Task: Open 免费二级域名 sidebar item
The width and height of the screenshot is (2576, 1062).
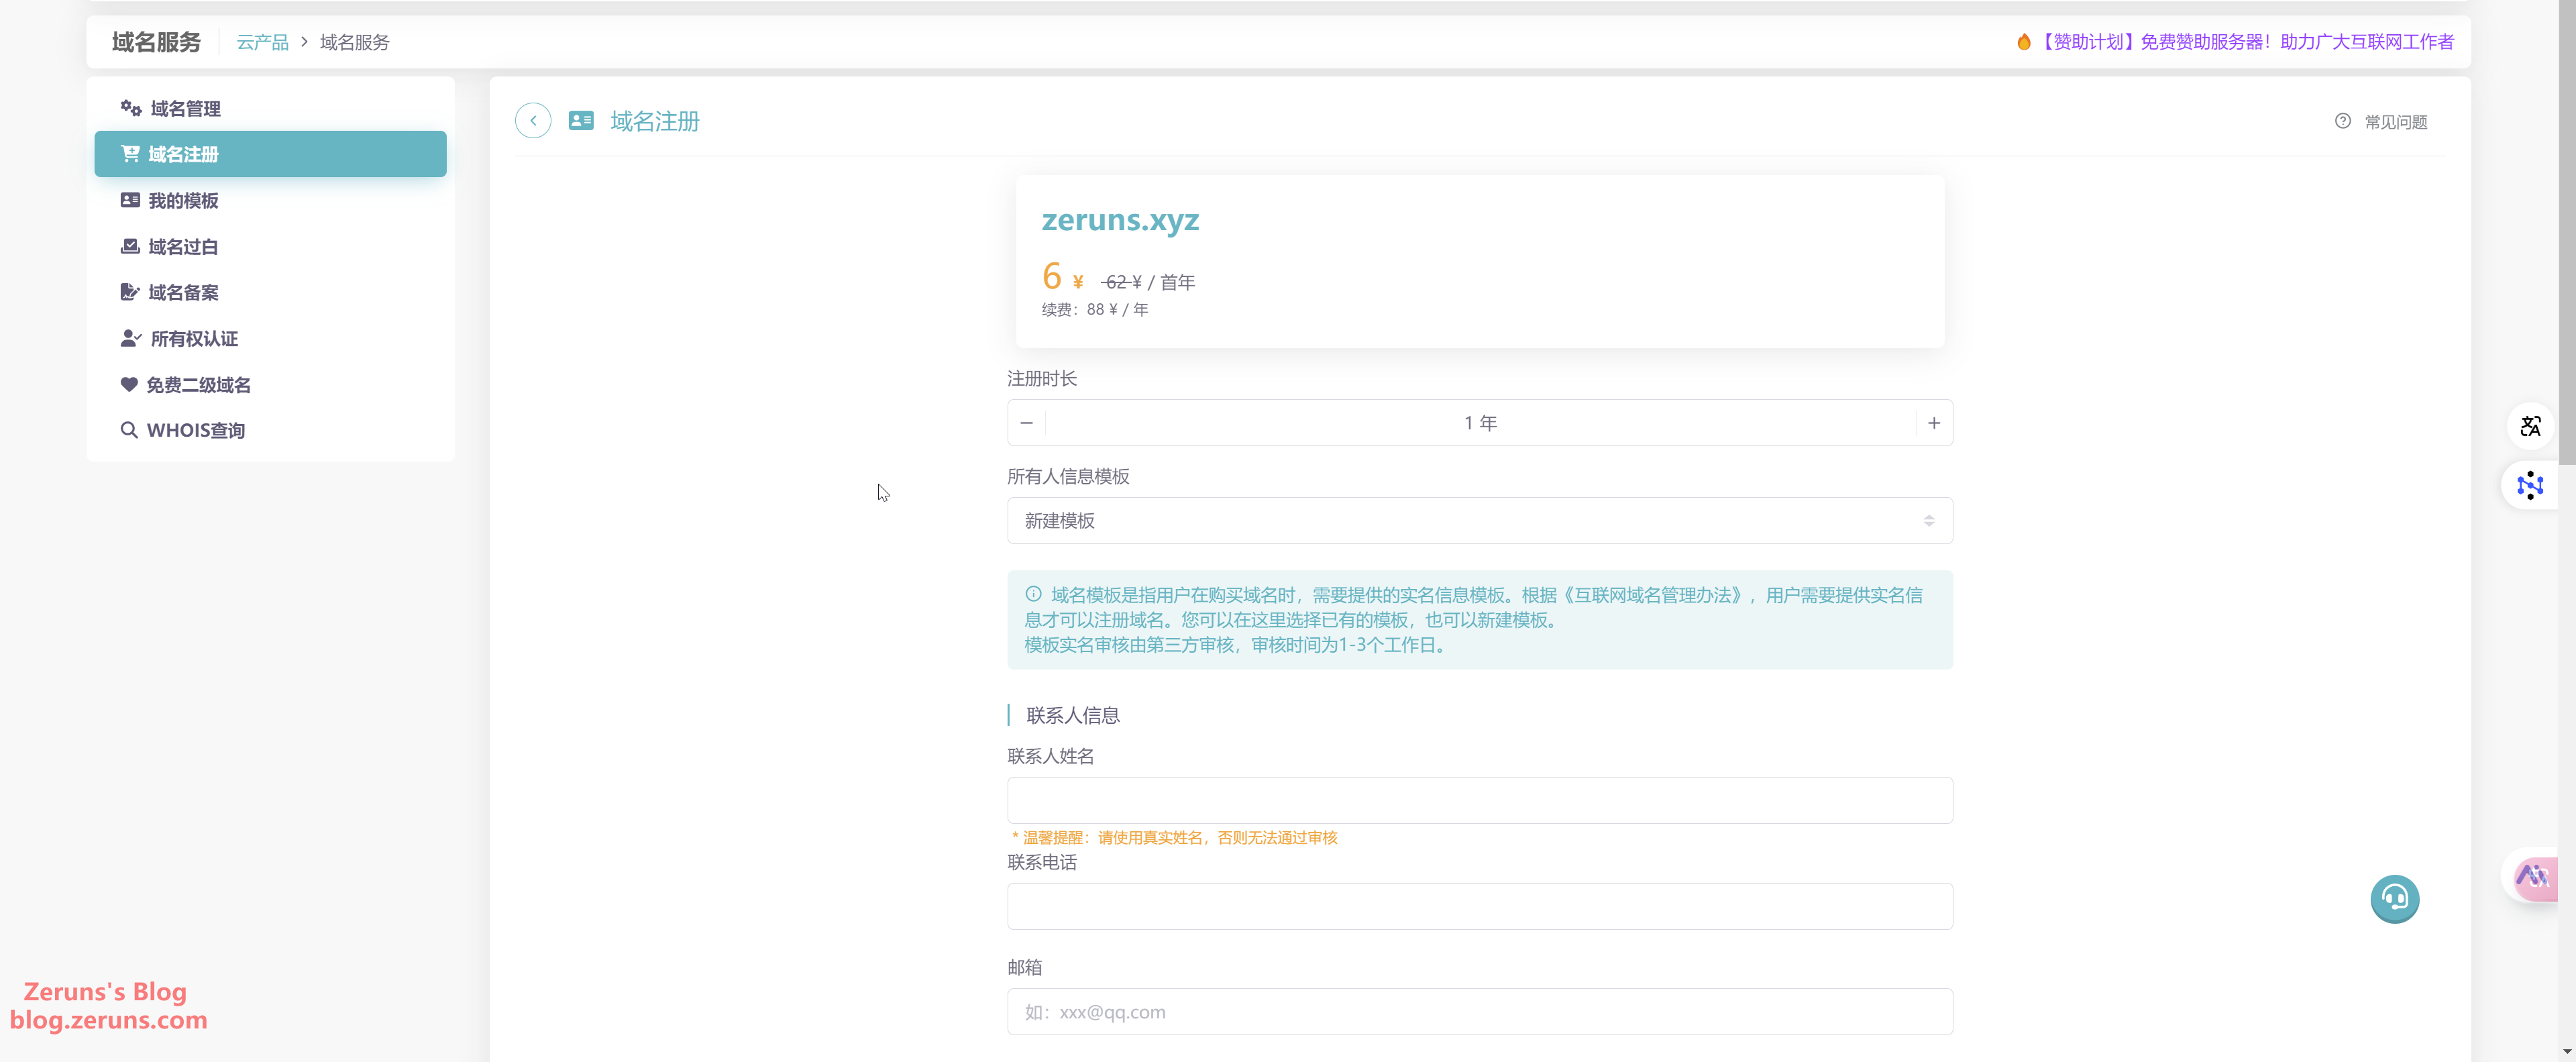Action: pos(198,385)
